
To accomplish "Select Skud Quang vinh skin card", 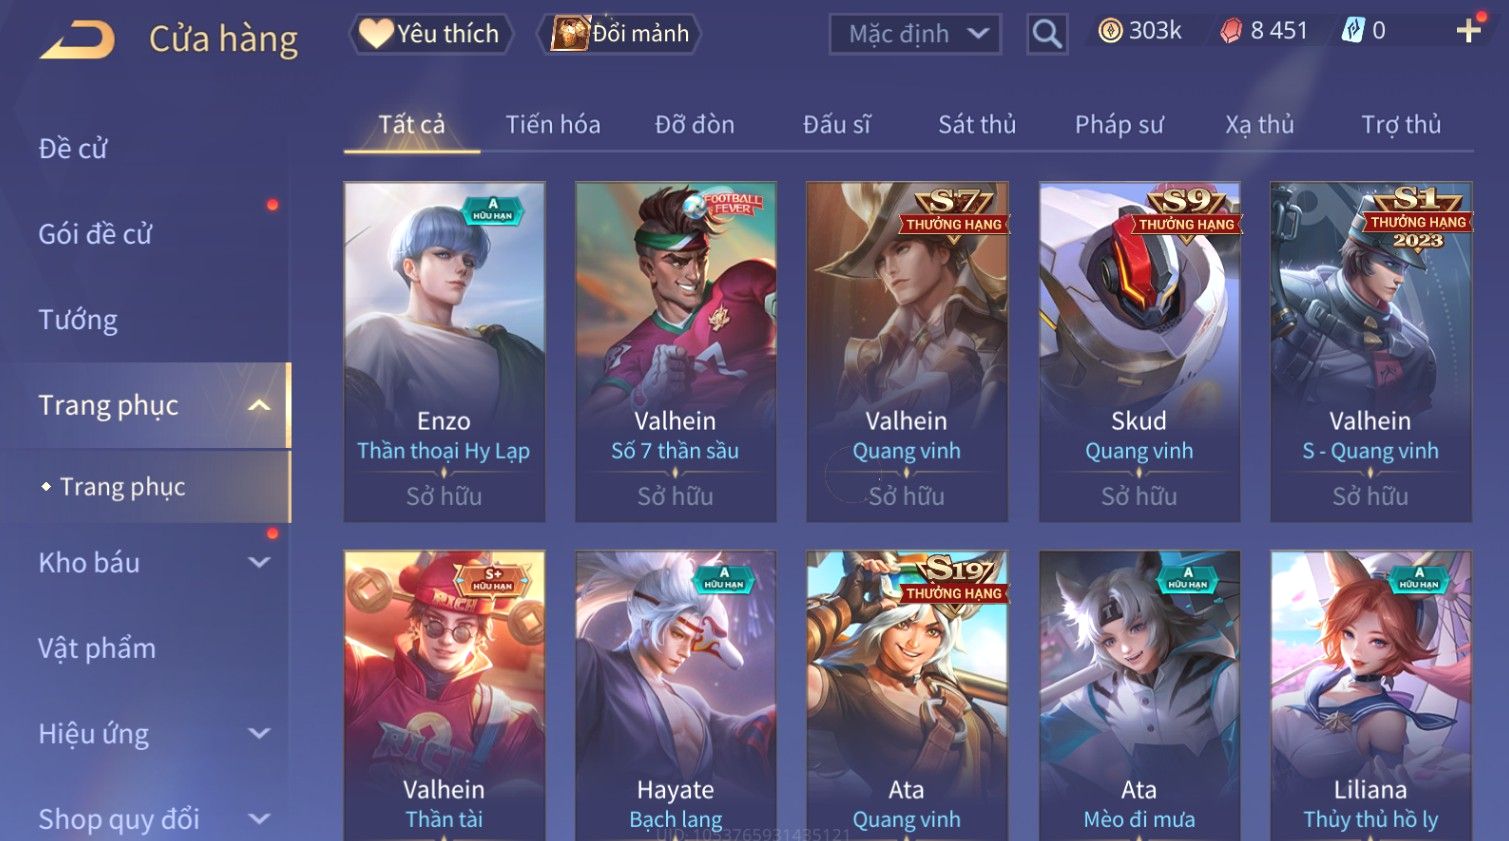I will click(1139, 352).
